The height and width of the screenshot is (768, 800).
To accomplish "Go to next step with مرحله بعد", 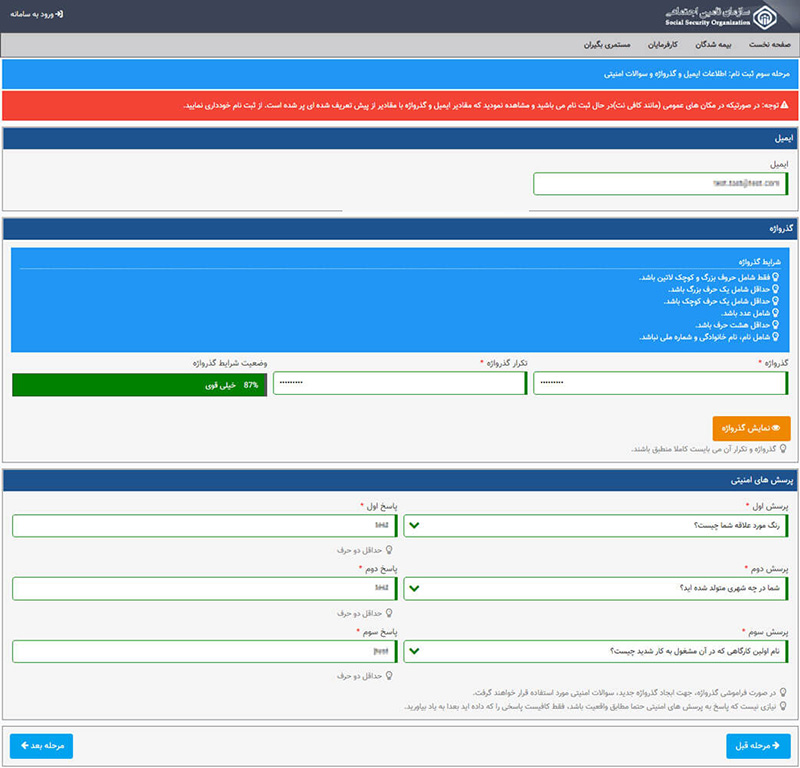I will coord(42,746).
